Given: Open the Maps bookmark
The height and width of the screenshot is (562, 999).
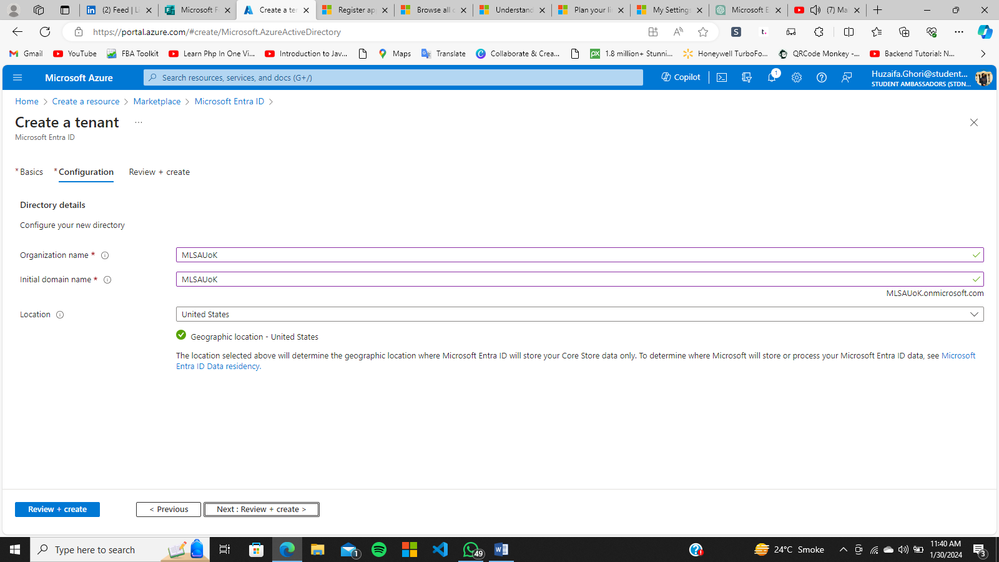Looking at the screenshot, I should (x=394, y=54).
